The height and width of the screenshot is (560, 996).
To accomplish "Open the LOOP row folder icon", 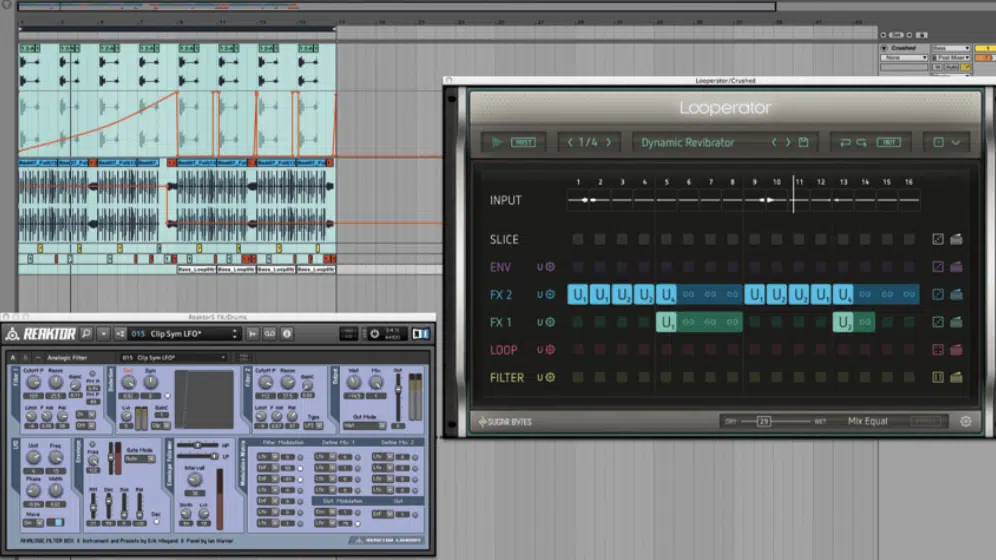I will pos(956,349).
